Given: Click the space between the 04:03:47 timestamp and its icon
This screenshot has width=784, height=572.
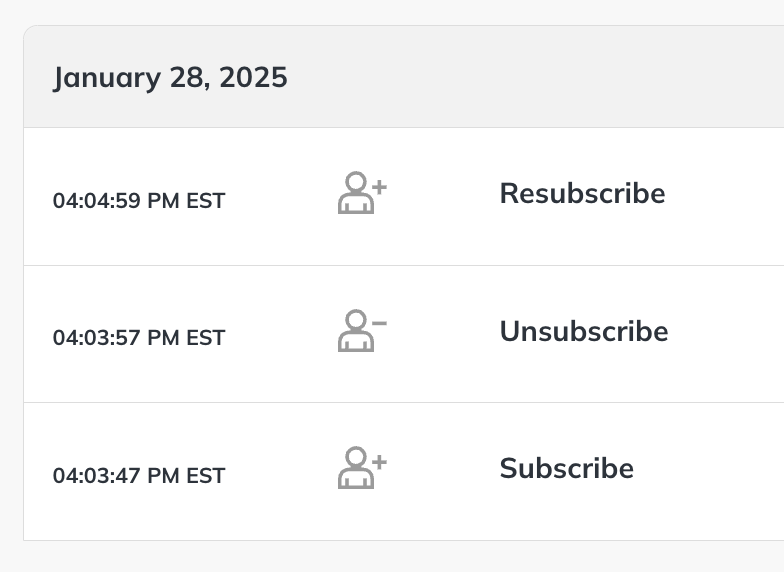Looking at the screenshot, I should [282, 471].
